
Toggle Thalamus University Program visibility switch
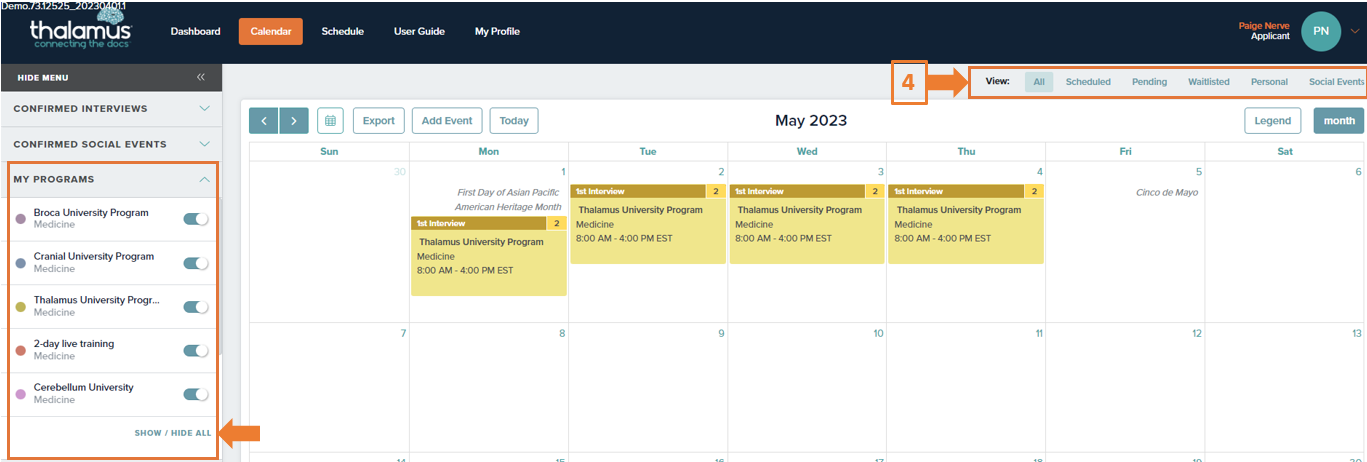196,307
